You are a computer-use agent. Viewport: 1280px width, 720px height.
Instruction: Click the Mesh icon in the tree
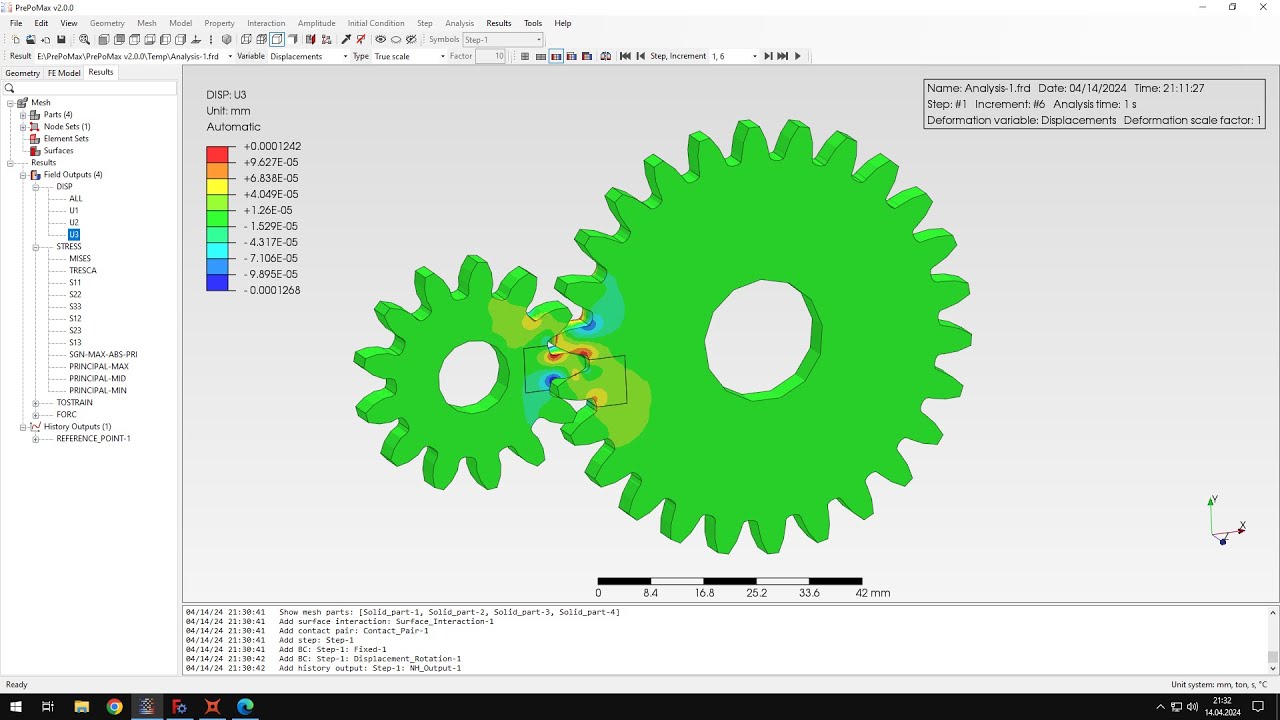coord(21,102)
